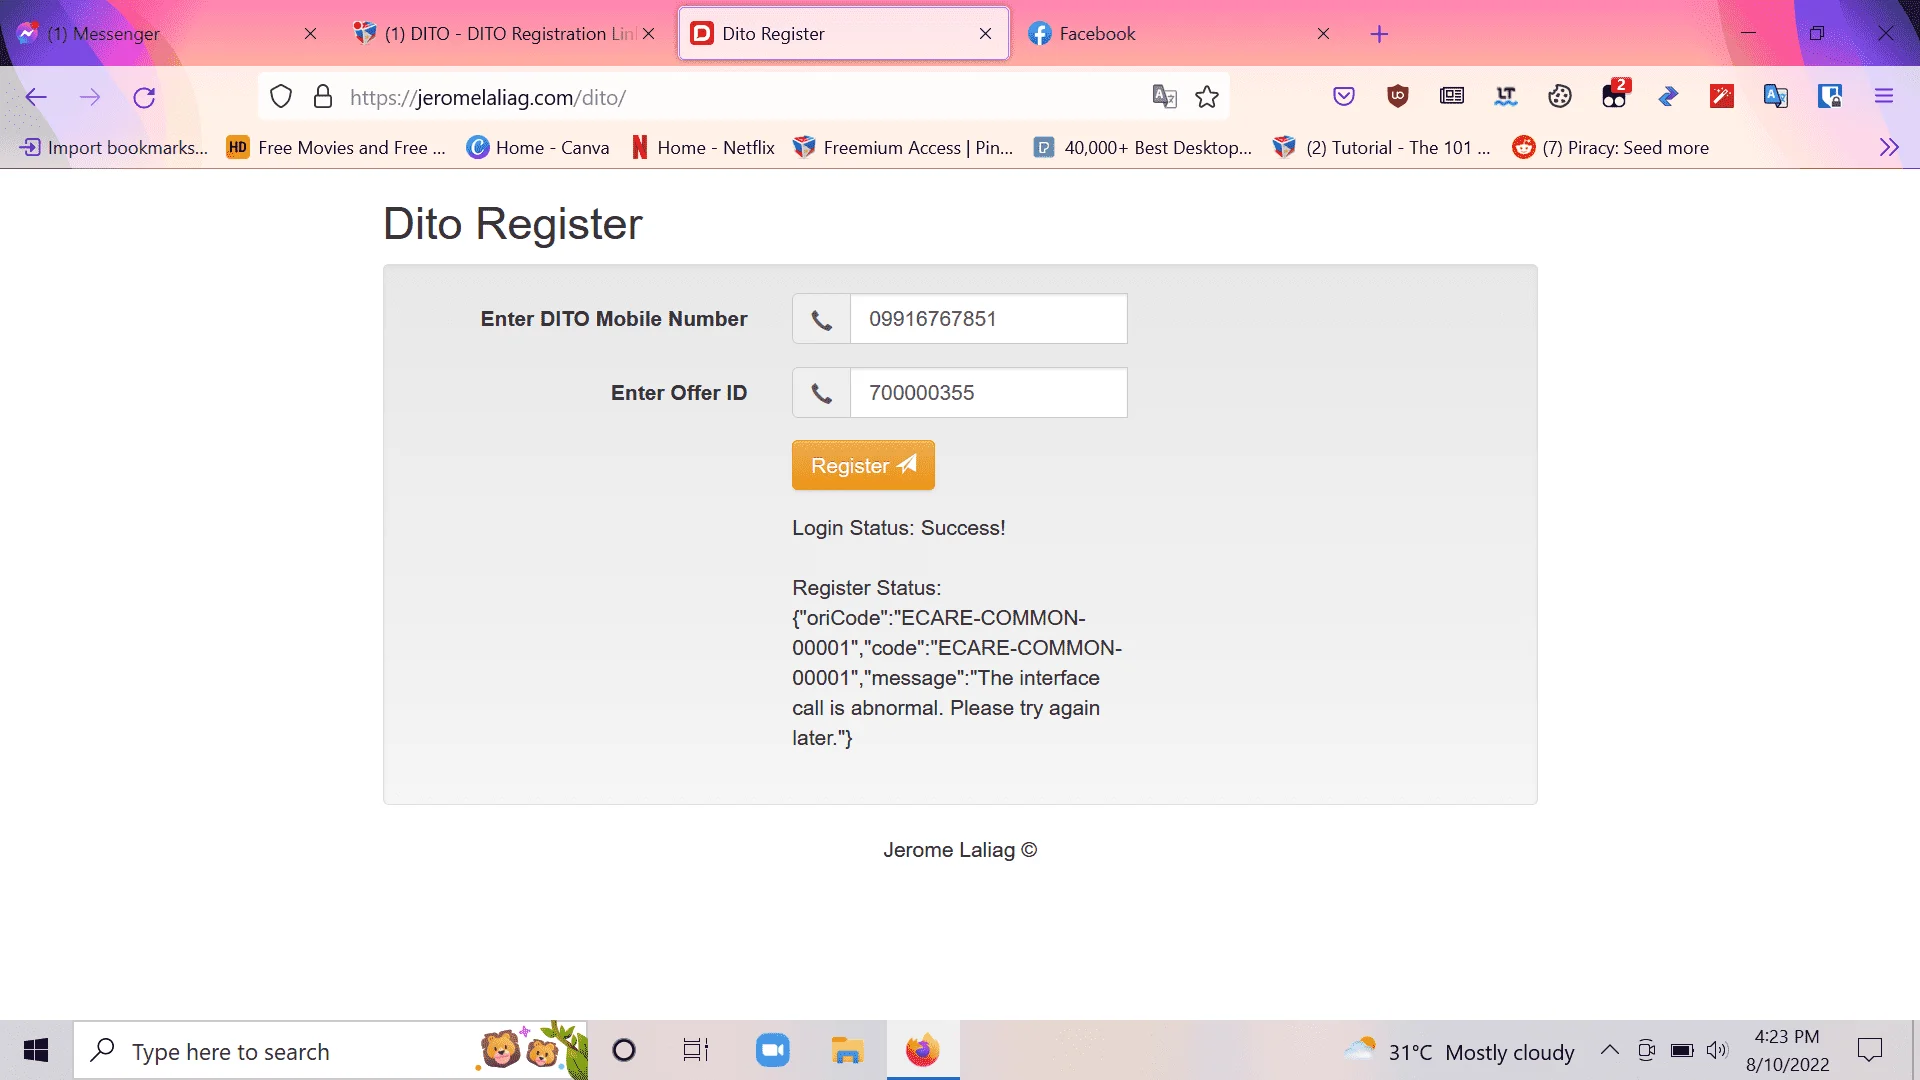Open volume control in system tray
Screen dimensions: 1920x1080
pos(1717,1050)
